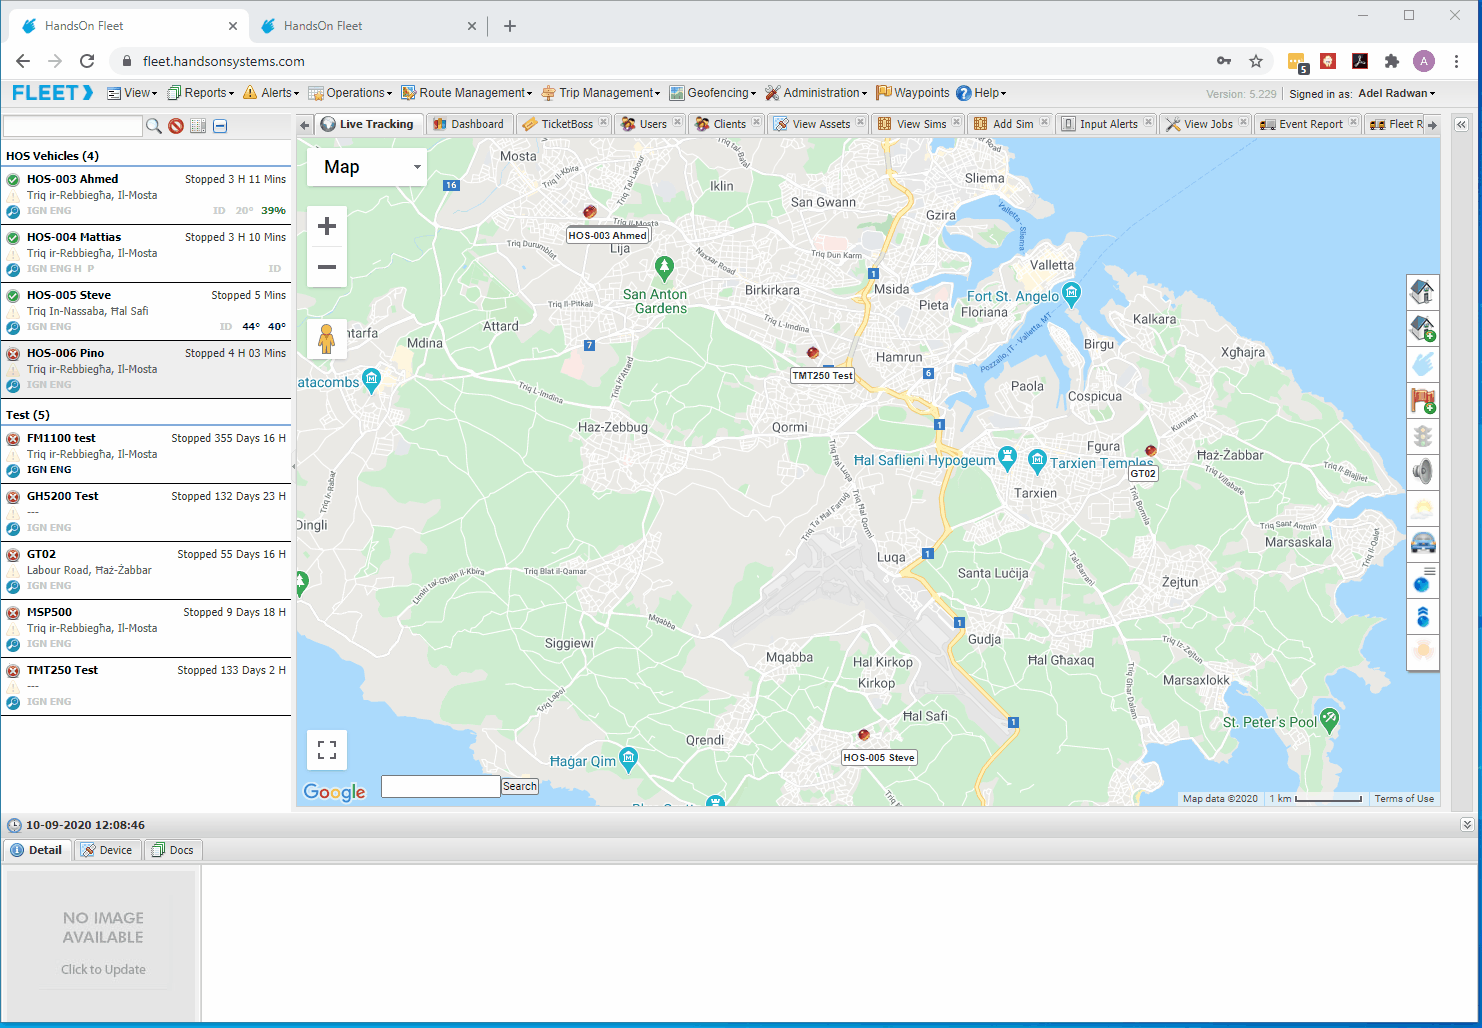Click the blue sphere with list lines icon
The height and width of the screenshot is (1028, 1482).
point(1423,580)
